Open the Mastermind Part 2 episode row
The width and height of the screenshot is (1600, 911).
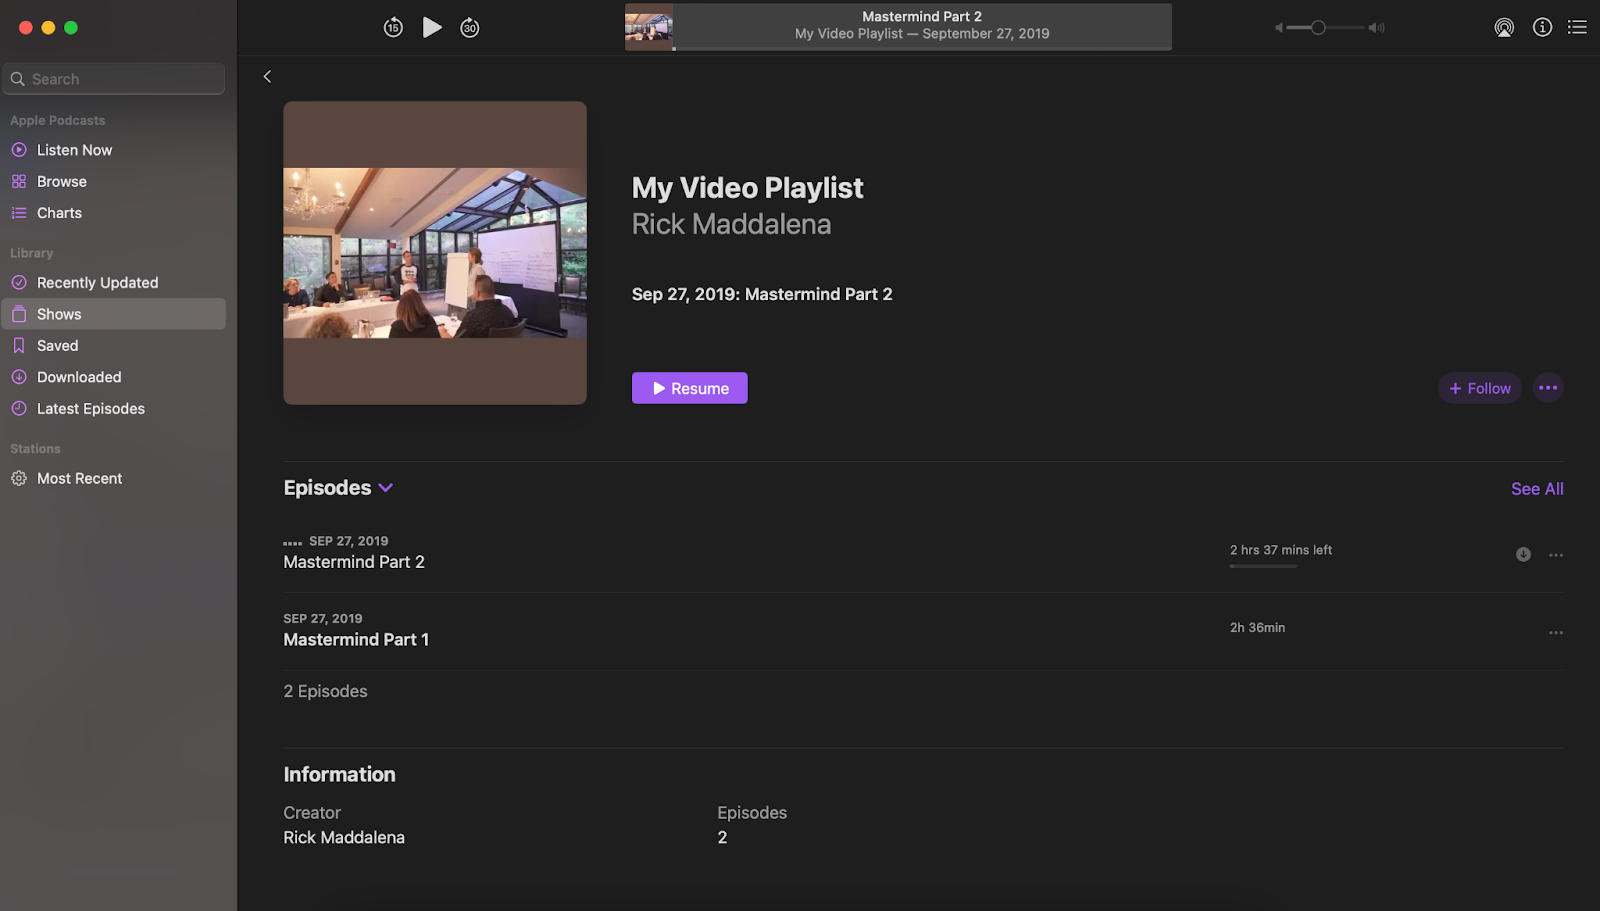tap(923, 554)
